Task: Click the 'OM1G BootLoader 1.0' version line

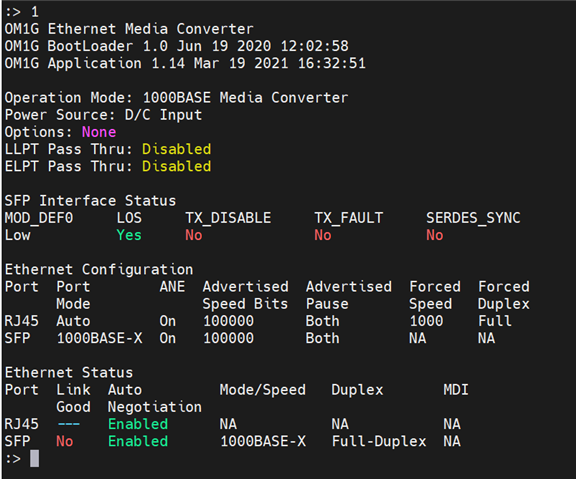Action: pyautogui.click(x=176, y=46)
